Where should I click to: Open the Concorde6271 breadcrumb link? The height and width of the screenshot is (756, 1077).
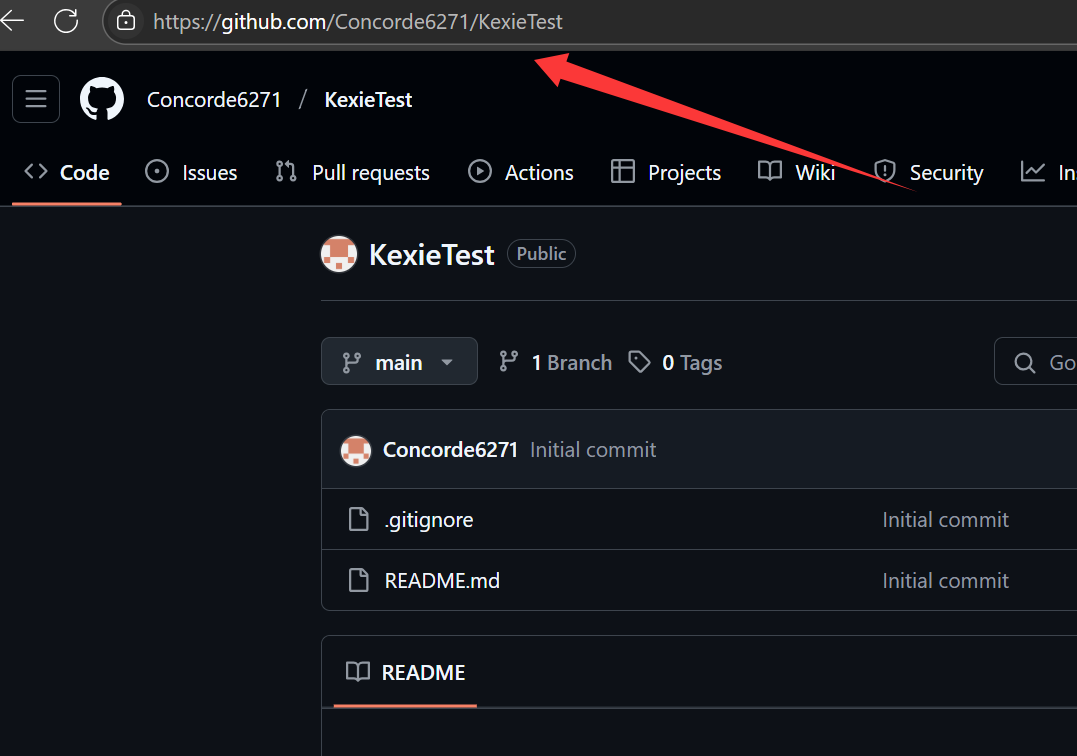pos(214,100)
